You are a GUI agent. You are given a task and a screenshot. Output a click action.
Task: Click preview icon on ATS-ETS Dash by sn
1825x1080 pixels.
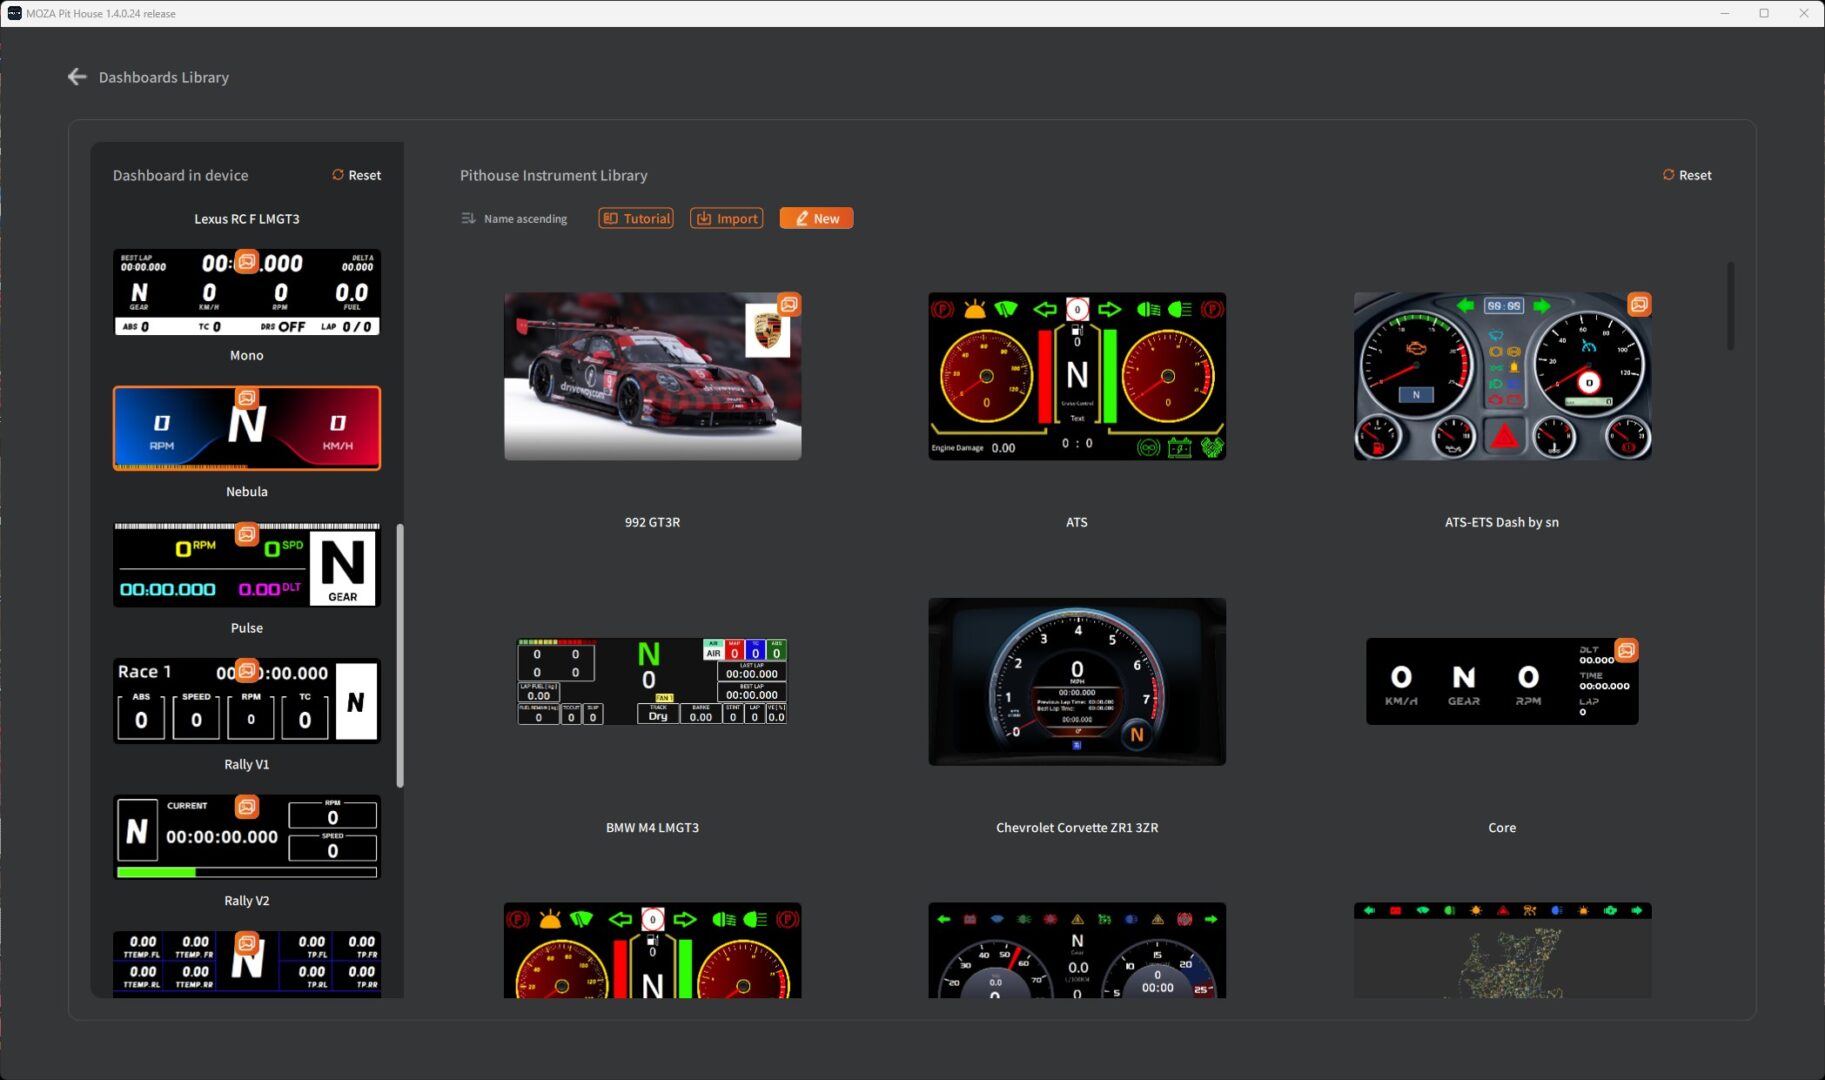(1639, 304)
